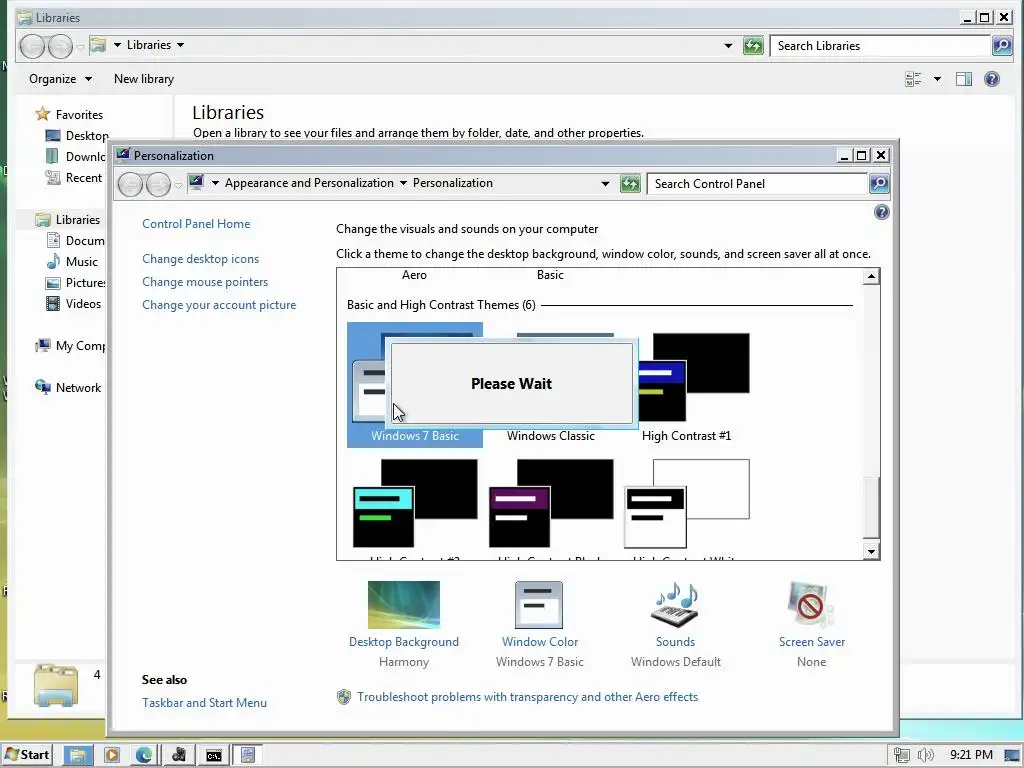Toggle the Libraries preview pane icon
This screenshot has width=1024, height=768.
pos(963,79)
